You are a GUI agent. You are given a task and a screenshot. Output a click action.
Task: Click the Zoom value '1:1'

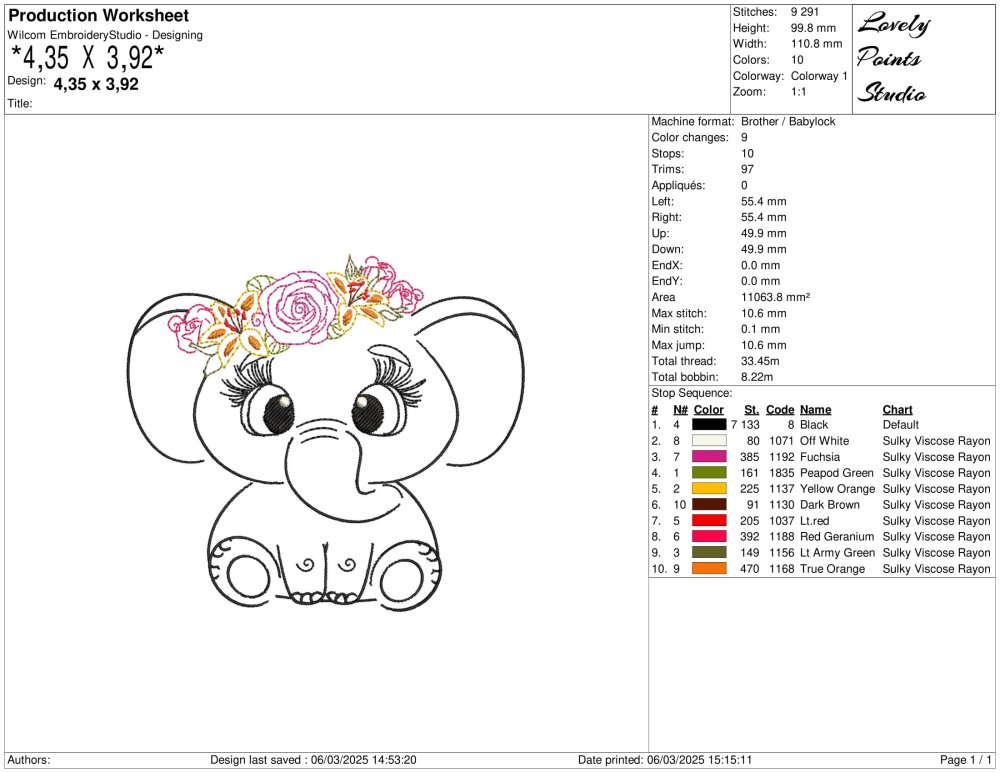pyautogui.click(x=798, y=92)
